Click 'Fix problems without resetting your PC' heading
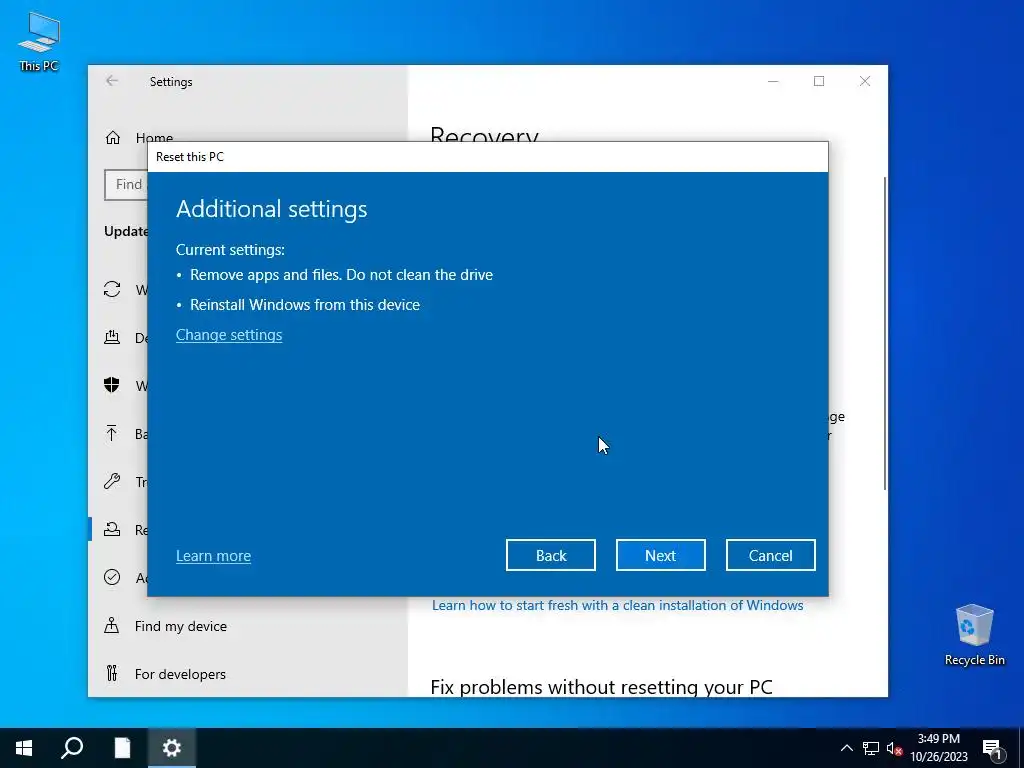 601,687
